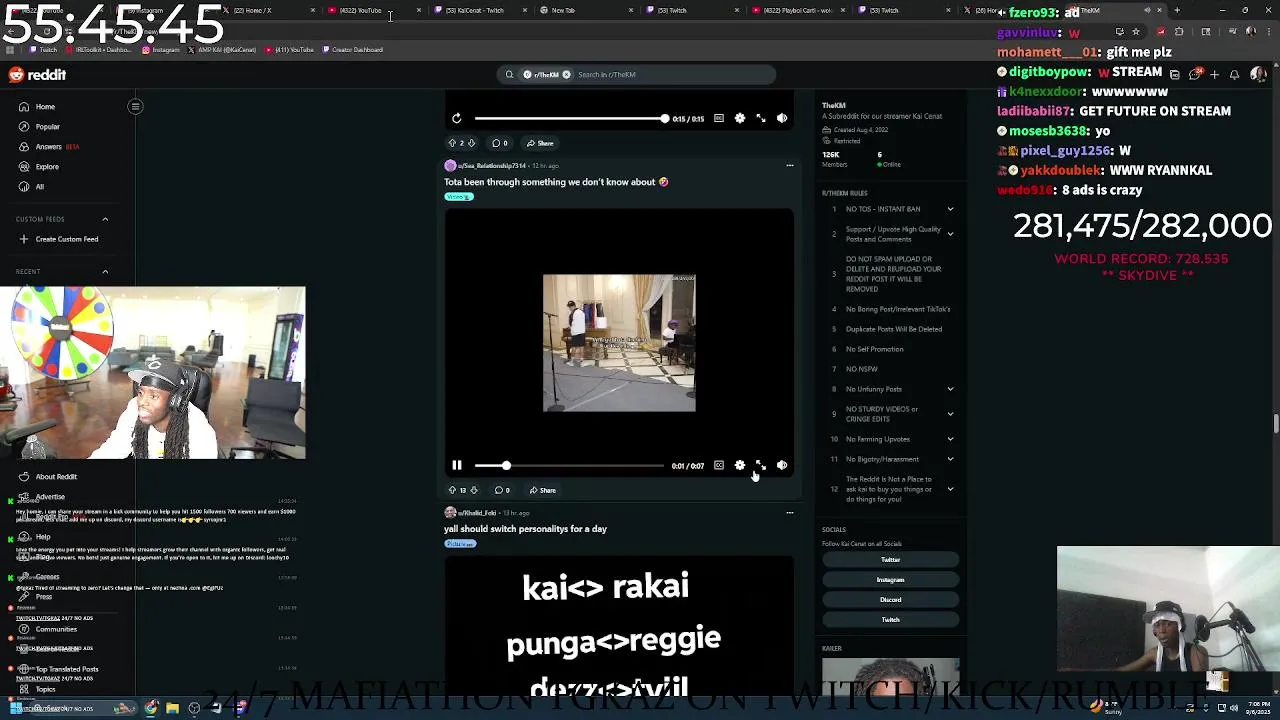Open the Instagram bookmark in bookmarks bar

click(161, 49)
